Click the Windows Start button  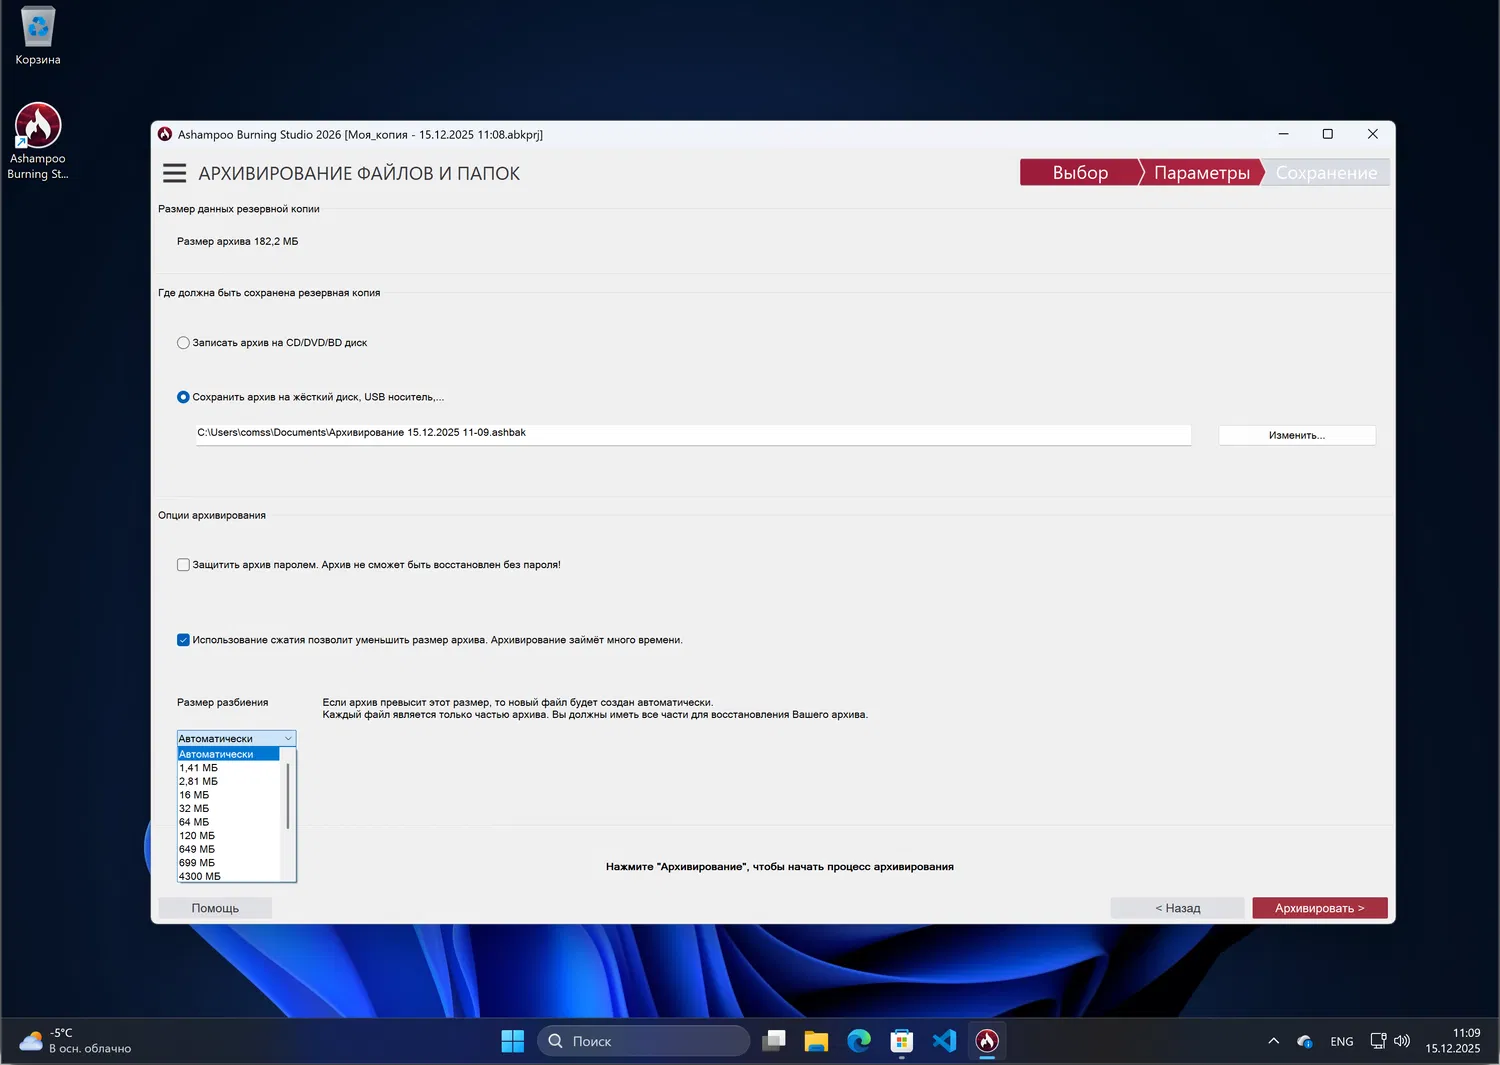tap(513, 1041)
